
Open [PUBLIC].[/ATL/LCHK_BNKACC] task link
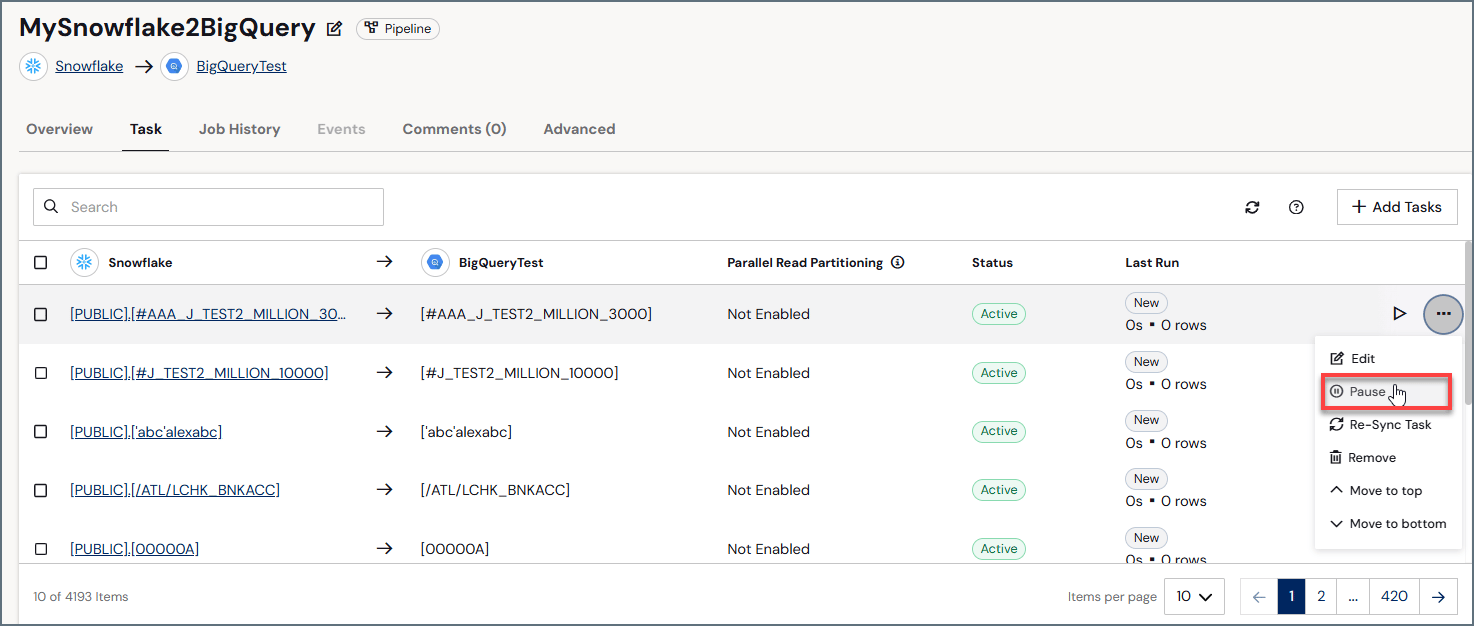point(175,490)
